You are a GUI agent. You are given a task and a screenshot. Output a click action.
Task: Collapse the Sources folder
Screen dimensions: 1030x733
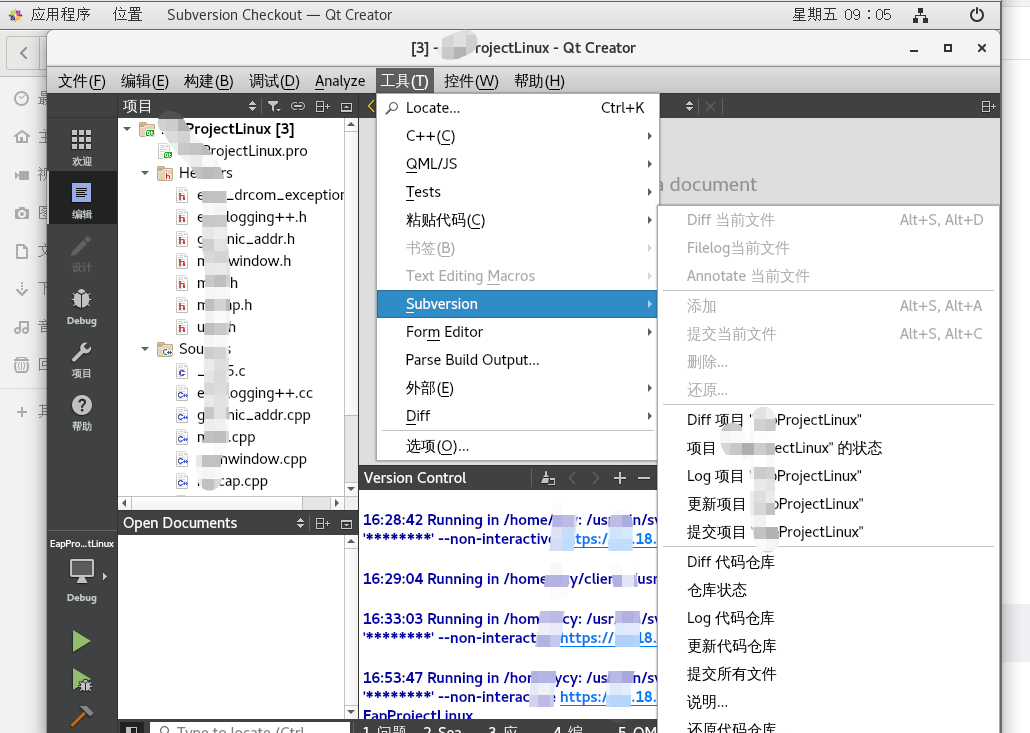tap(145, 349)
